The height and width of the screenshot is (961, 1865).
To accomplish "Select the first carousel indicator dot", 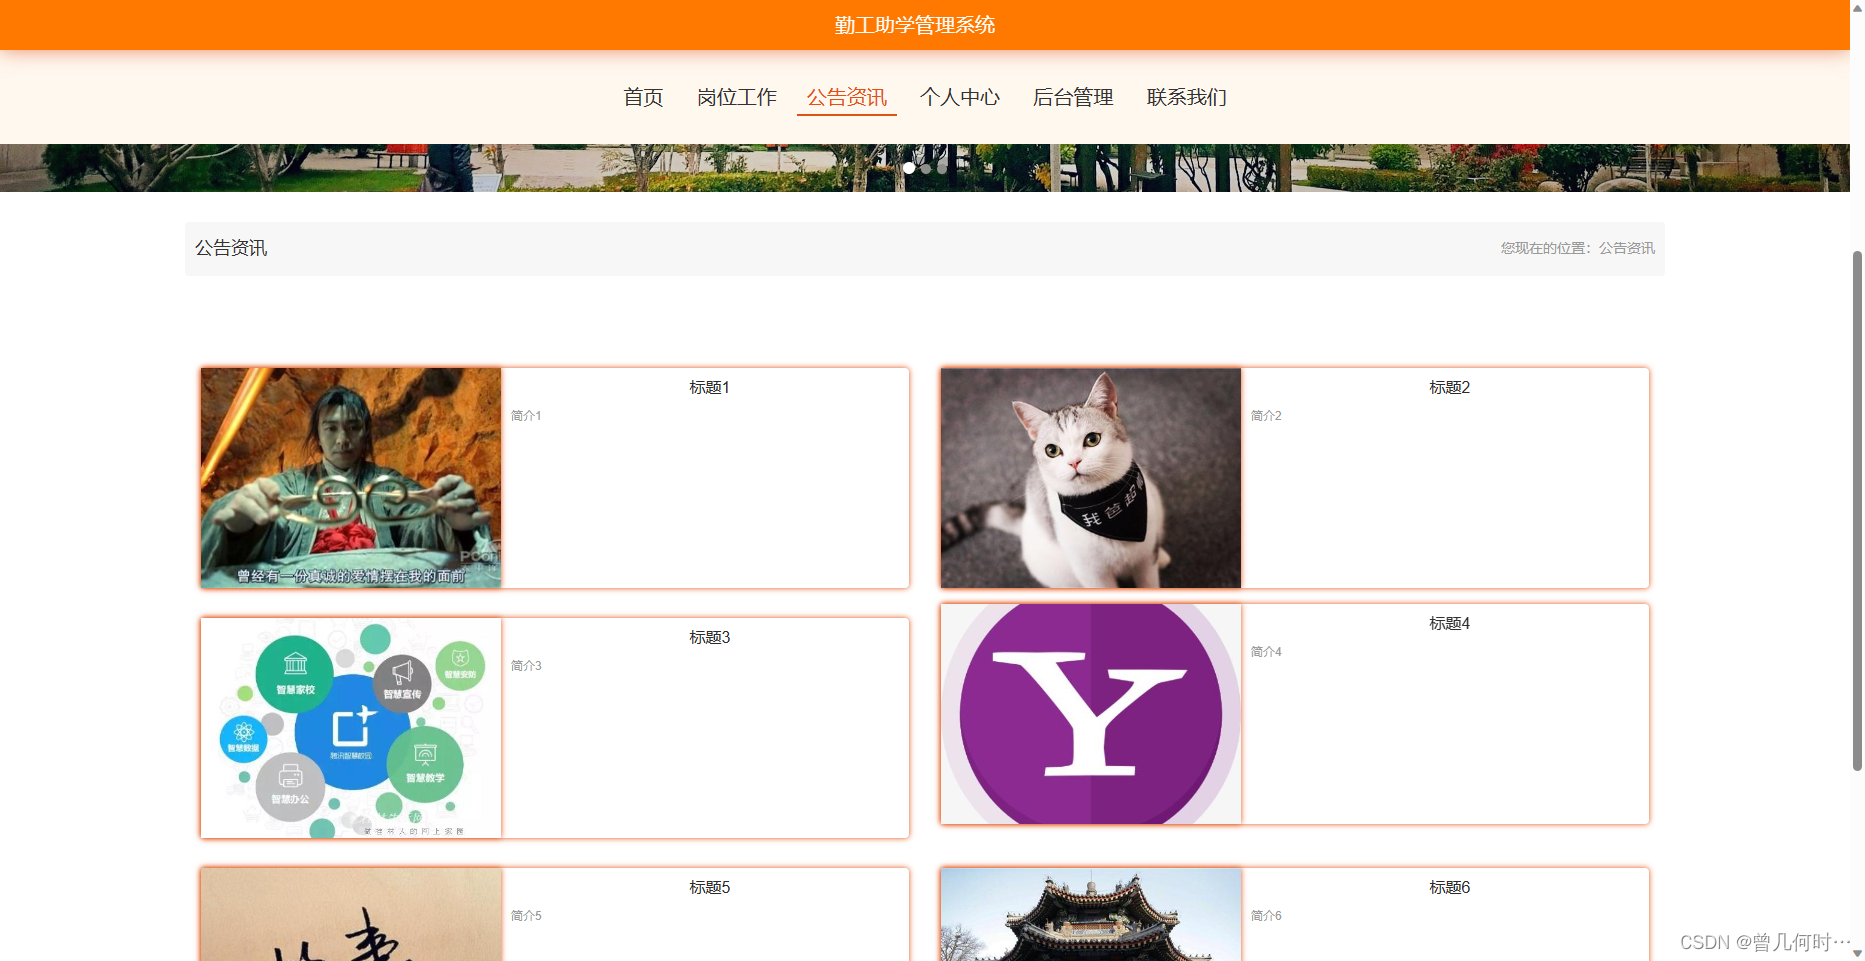I will coord(909,168).
